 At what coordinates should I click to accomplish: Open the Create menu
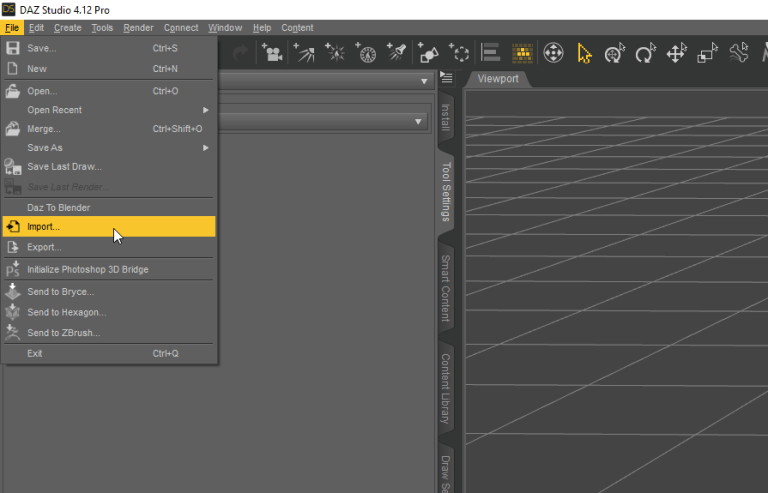coord(68,28)
